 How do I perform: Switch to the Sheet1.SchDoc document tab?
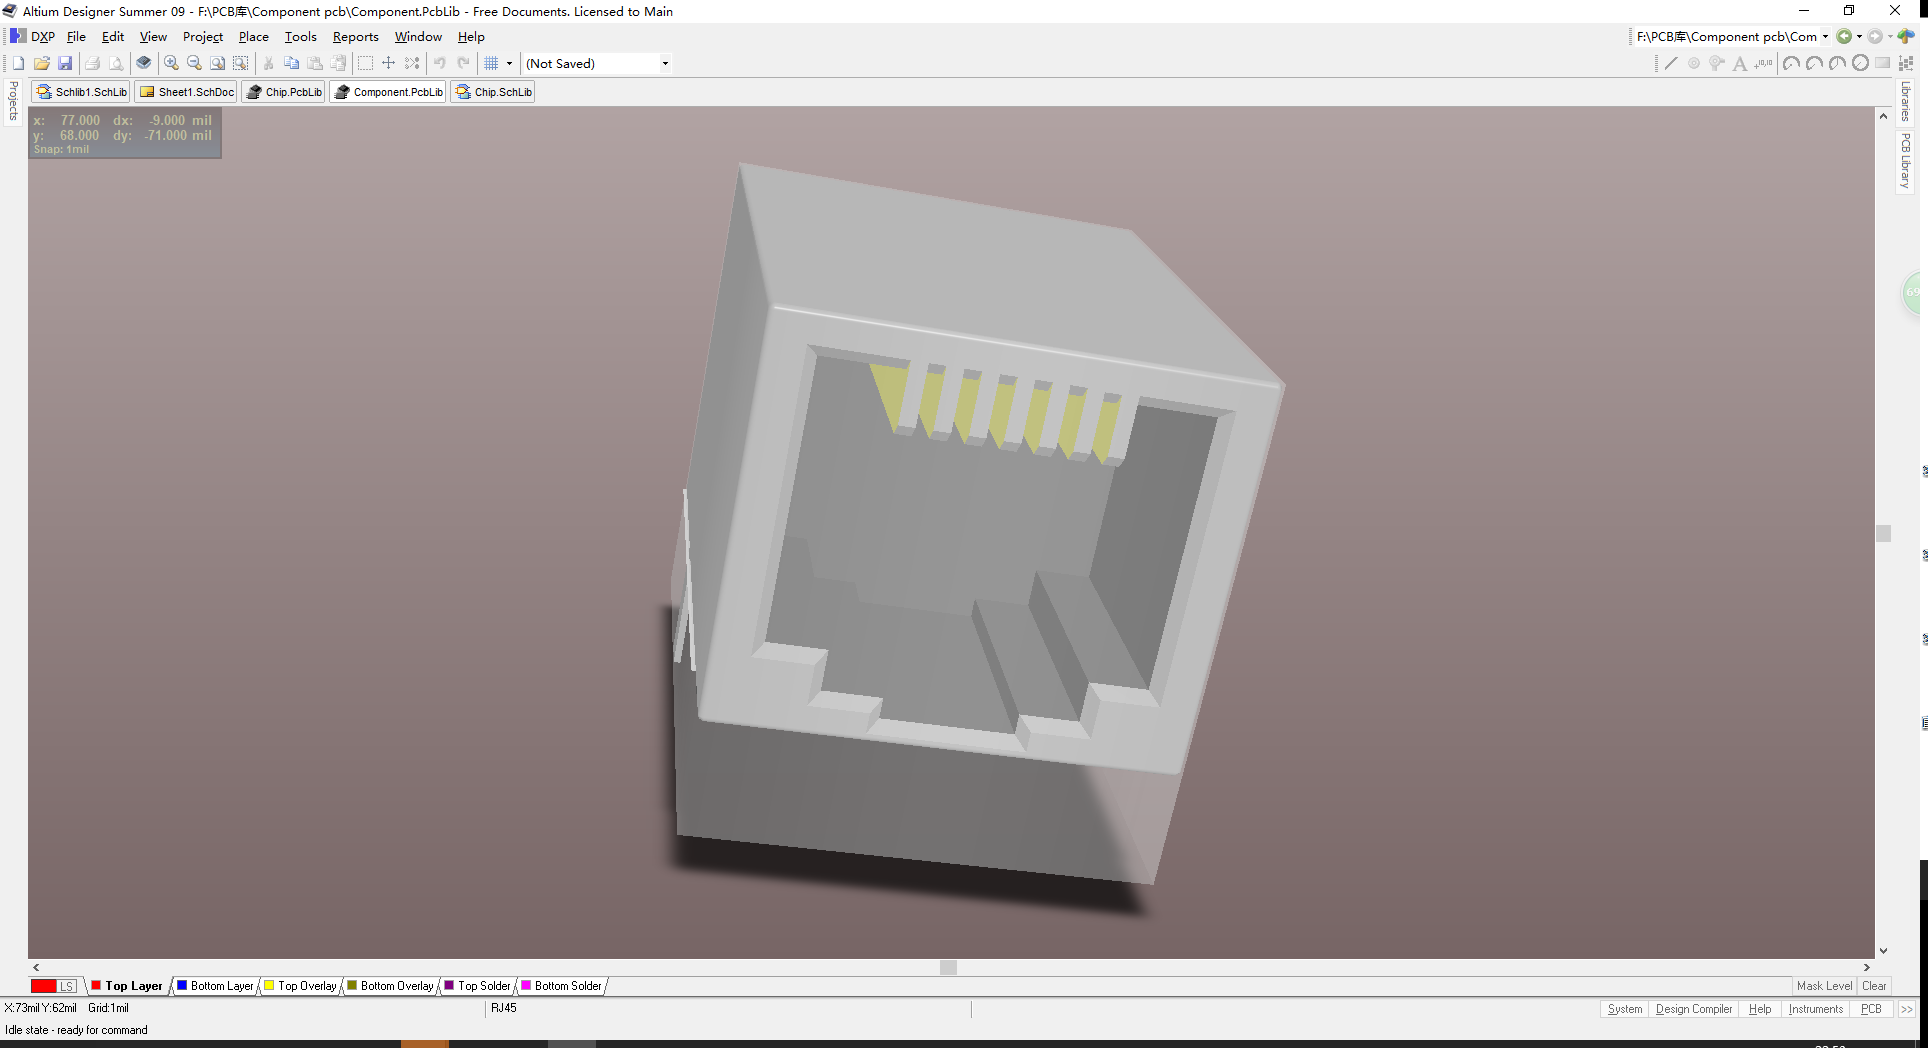(x=187, y=92)
